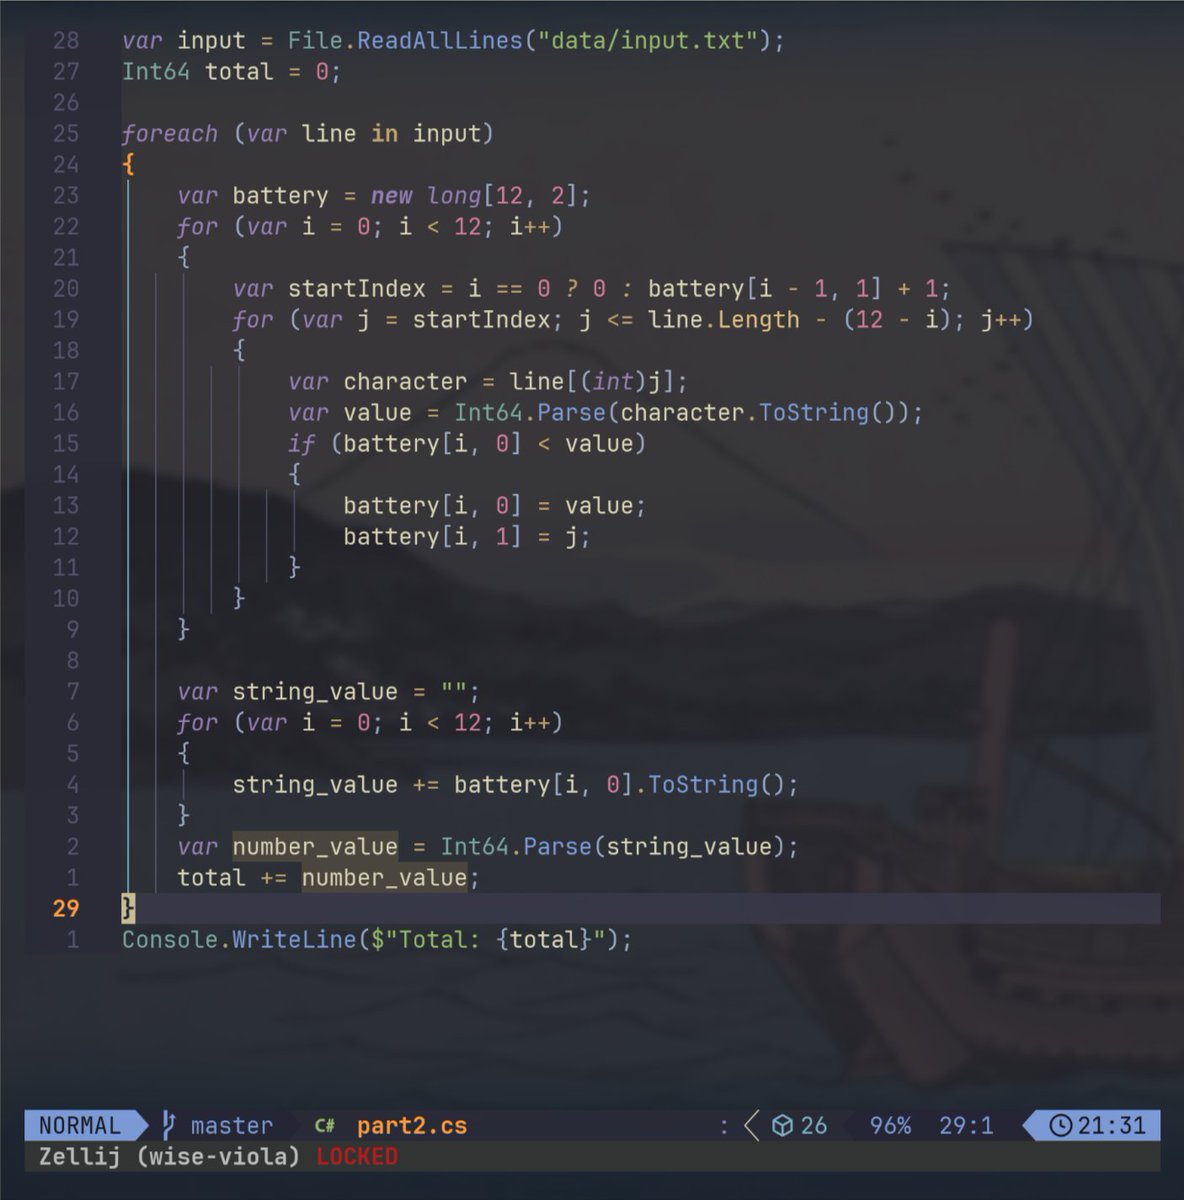Click the blue powerline arrow after NORMAL badge

[139, 1125]
